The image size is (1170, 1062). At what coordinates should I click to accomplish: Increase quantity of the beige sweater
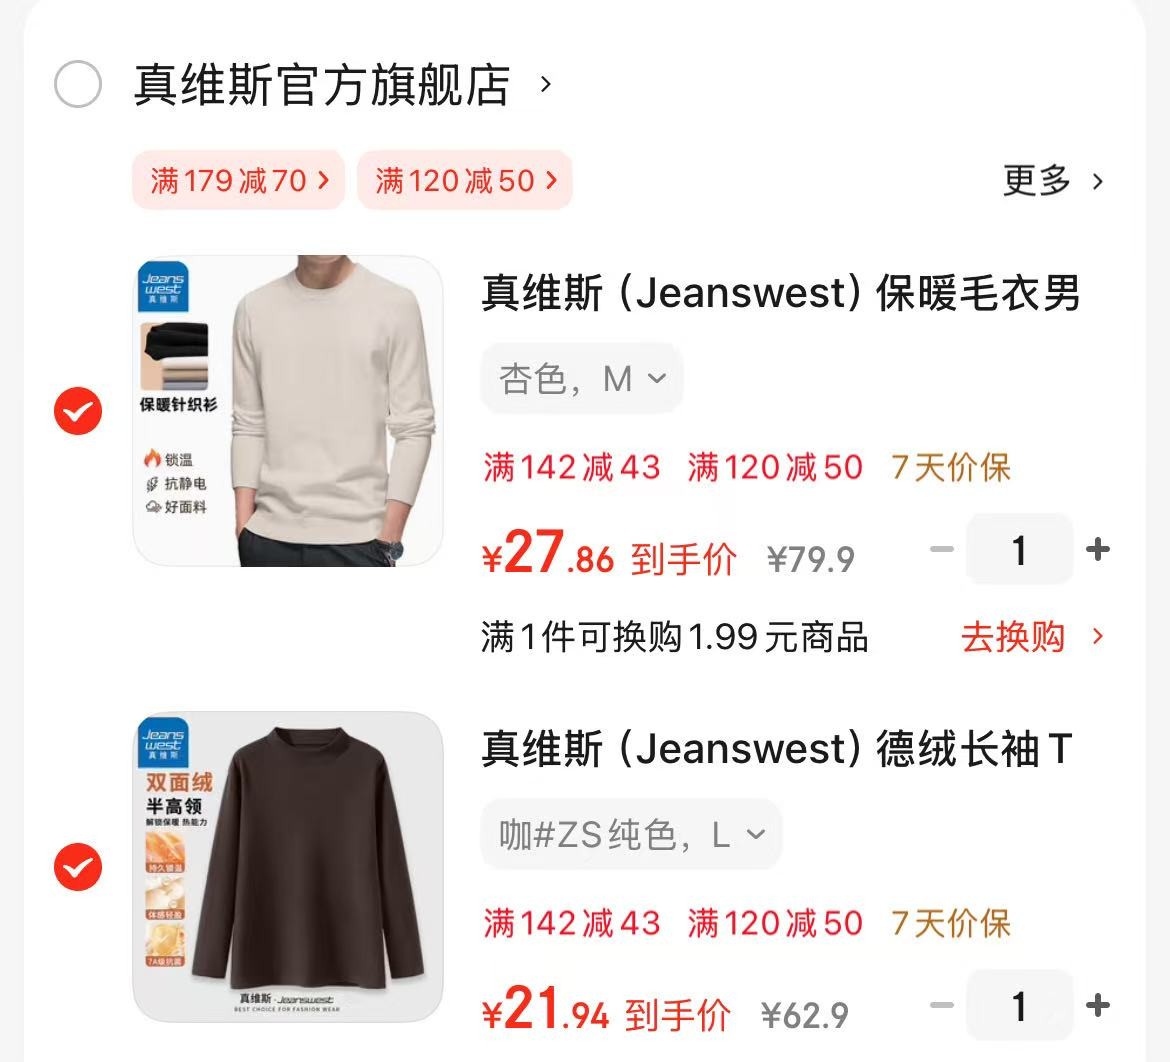click(x=1098, y=550)
